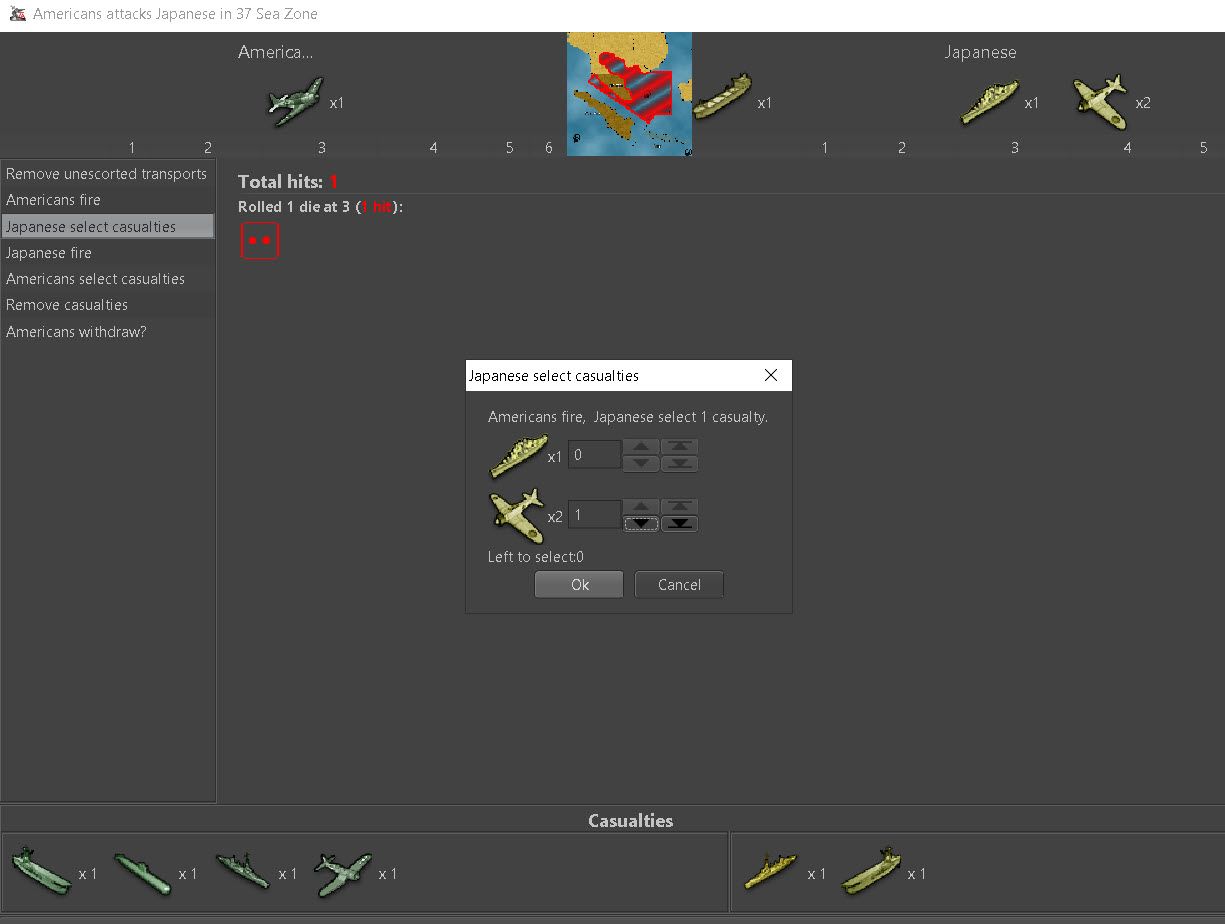Select the 'Remove unescorted transports' step
The image size is (1225, 924).
pyautogui.click(x=106, y=174)
